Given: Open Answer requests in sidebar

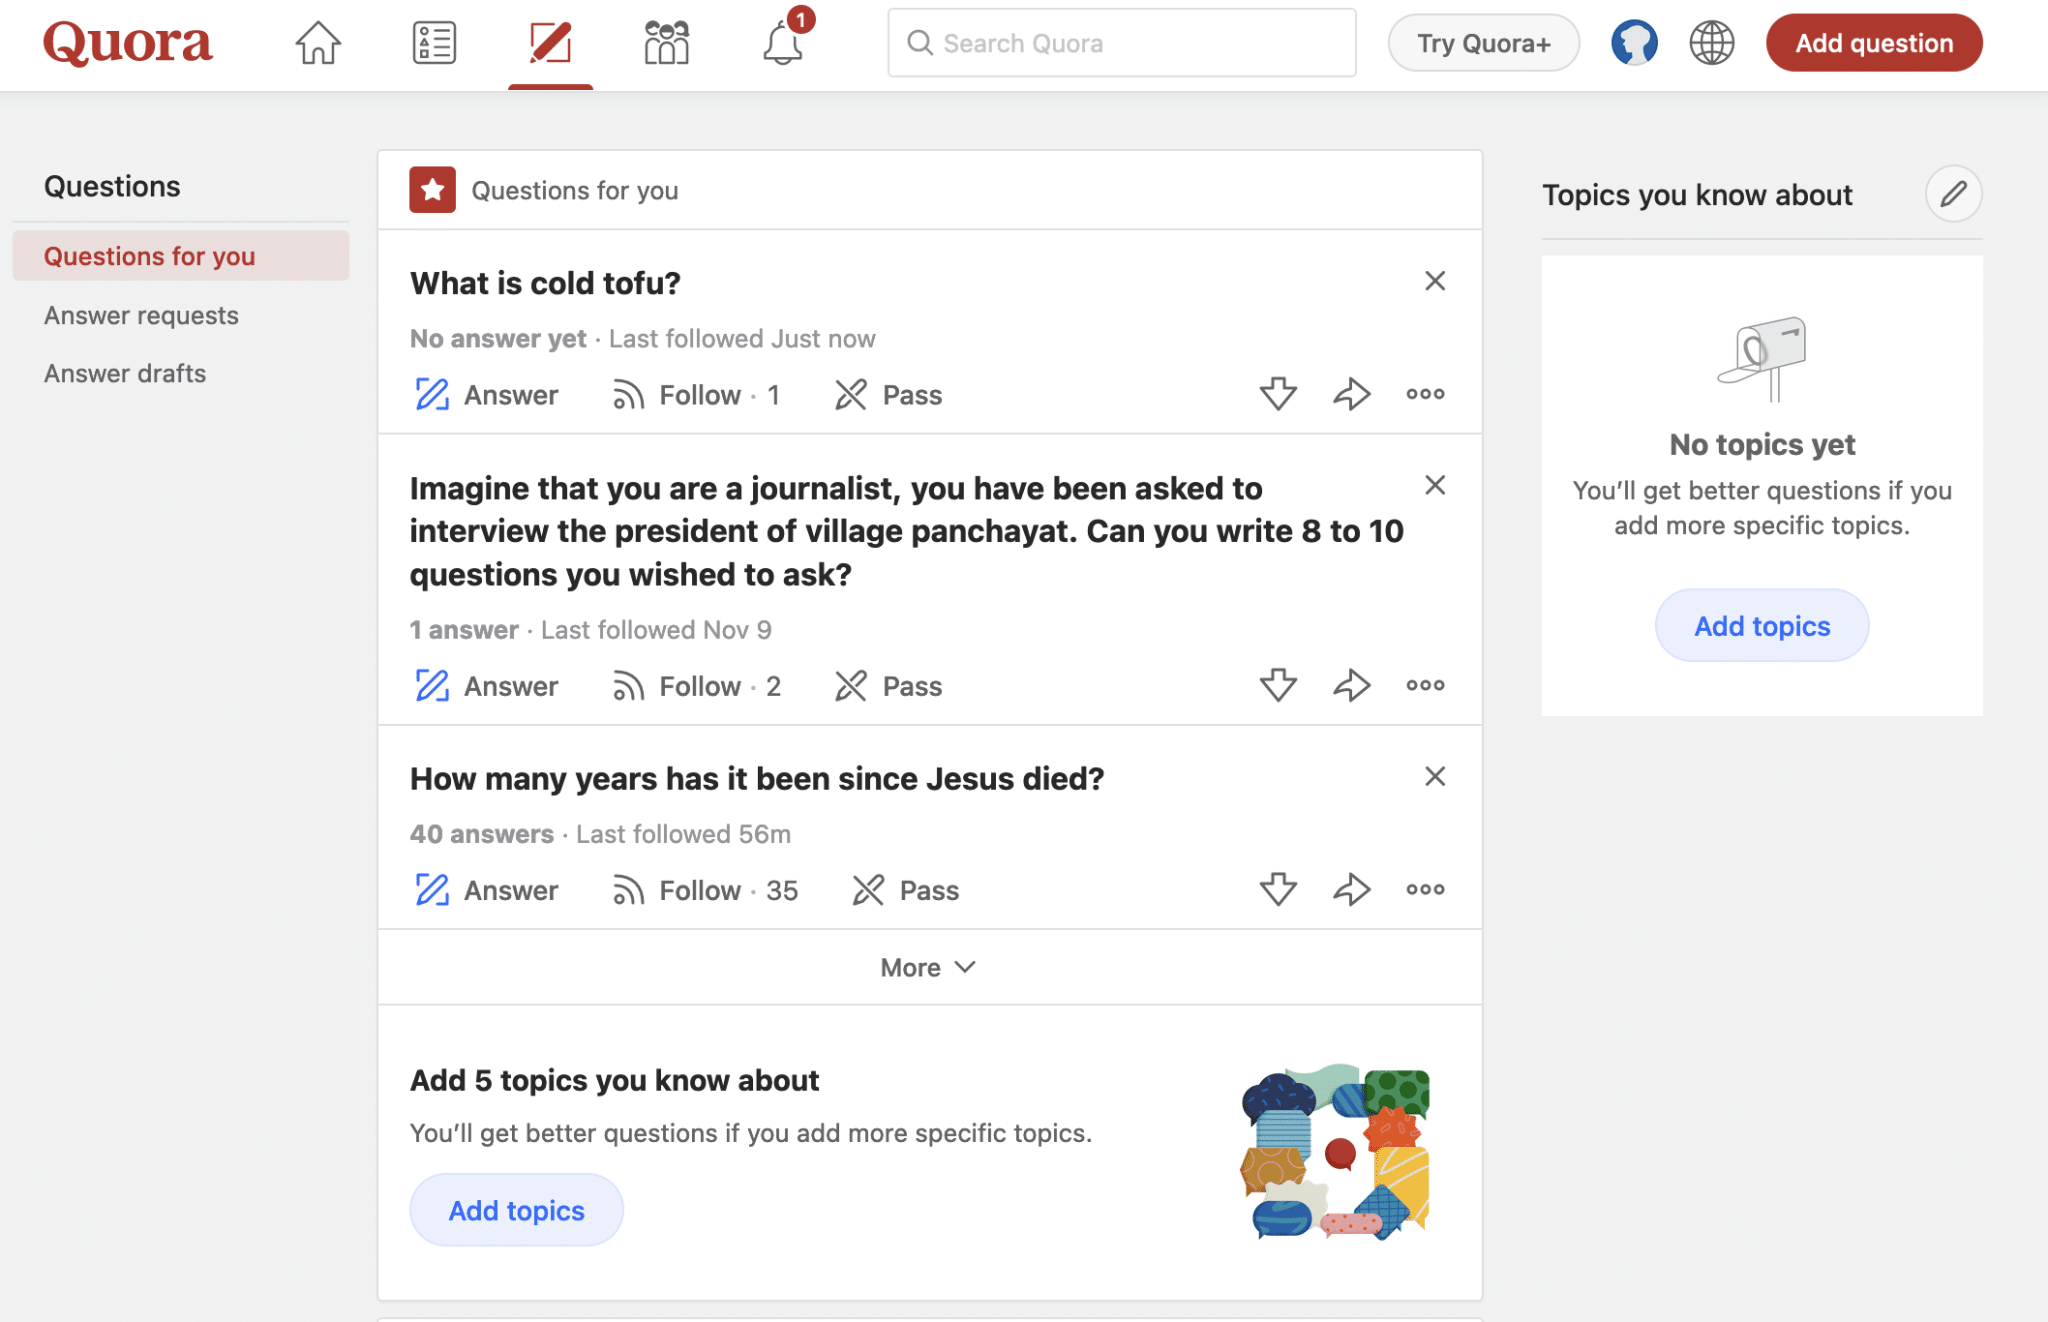Looking at the screenshot, I should click(x=141, y=315).
